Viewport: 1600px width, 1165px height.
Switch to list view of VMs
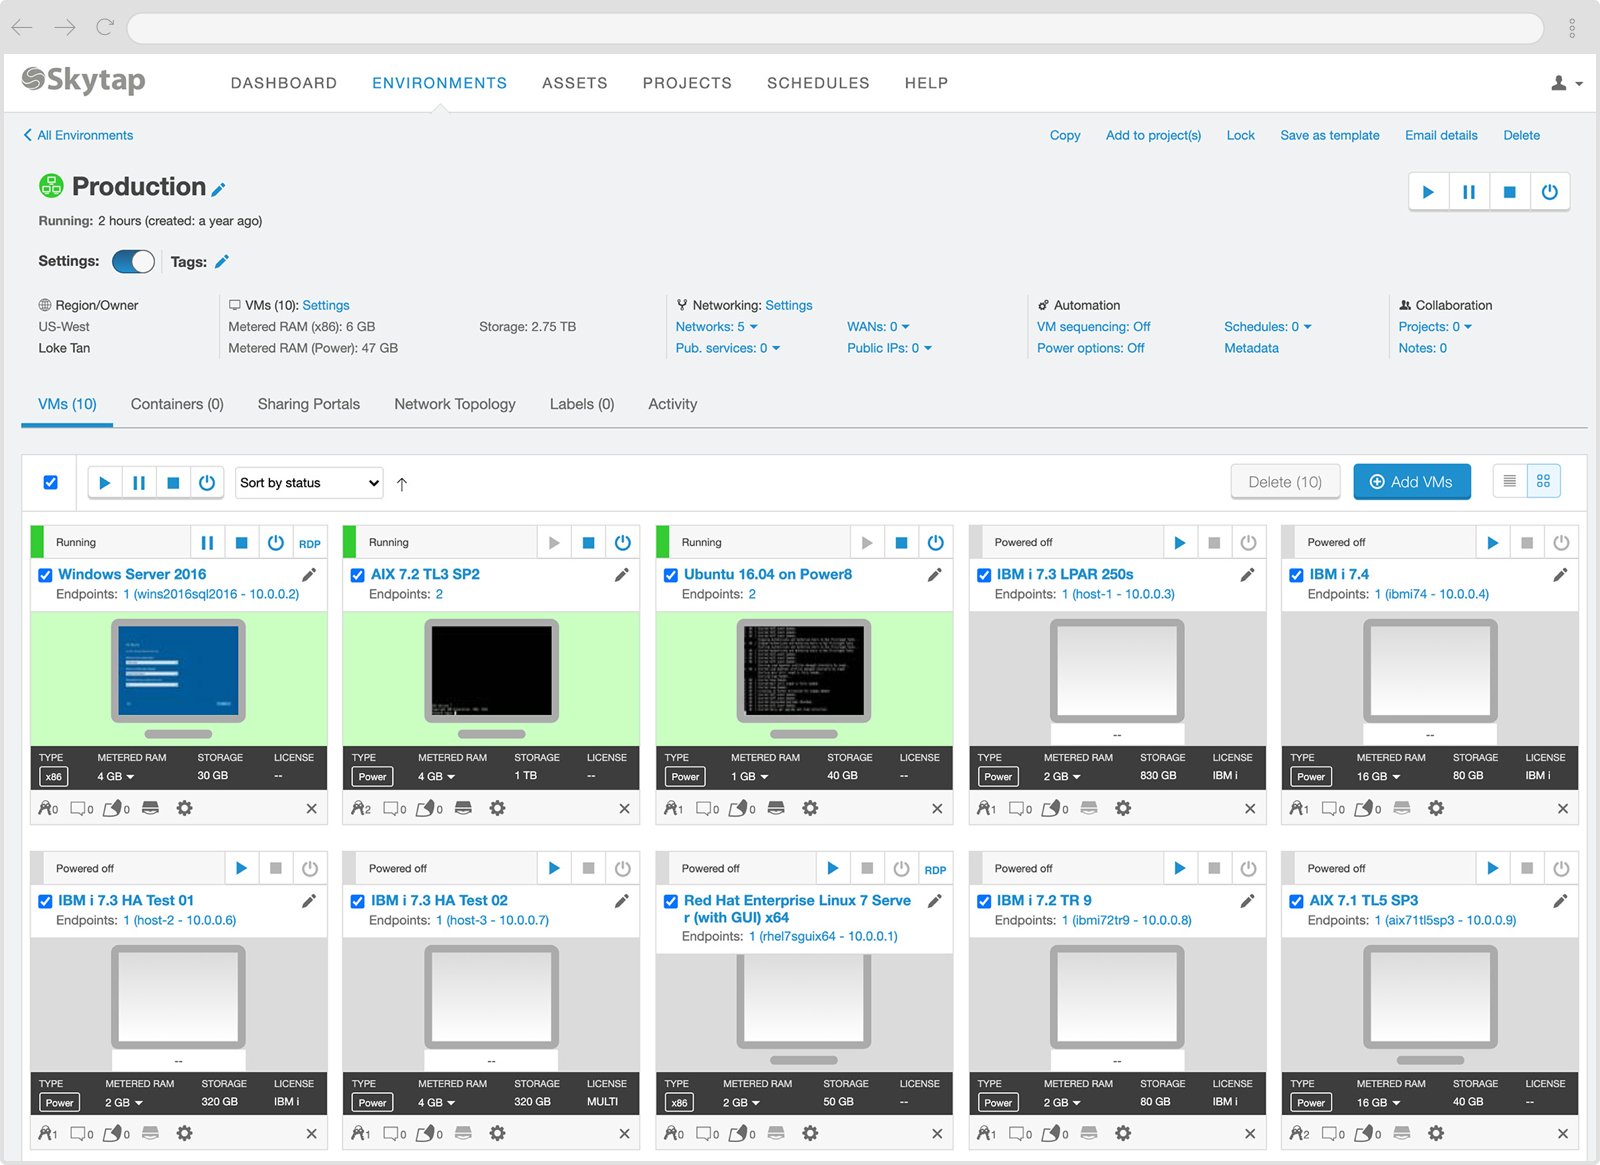coord(1510,482)
